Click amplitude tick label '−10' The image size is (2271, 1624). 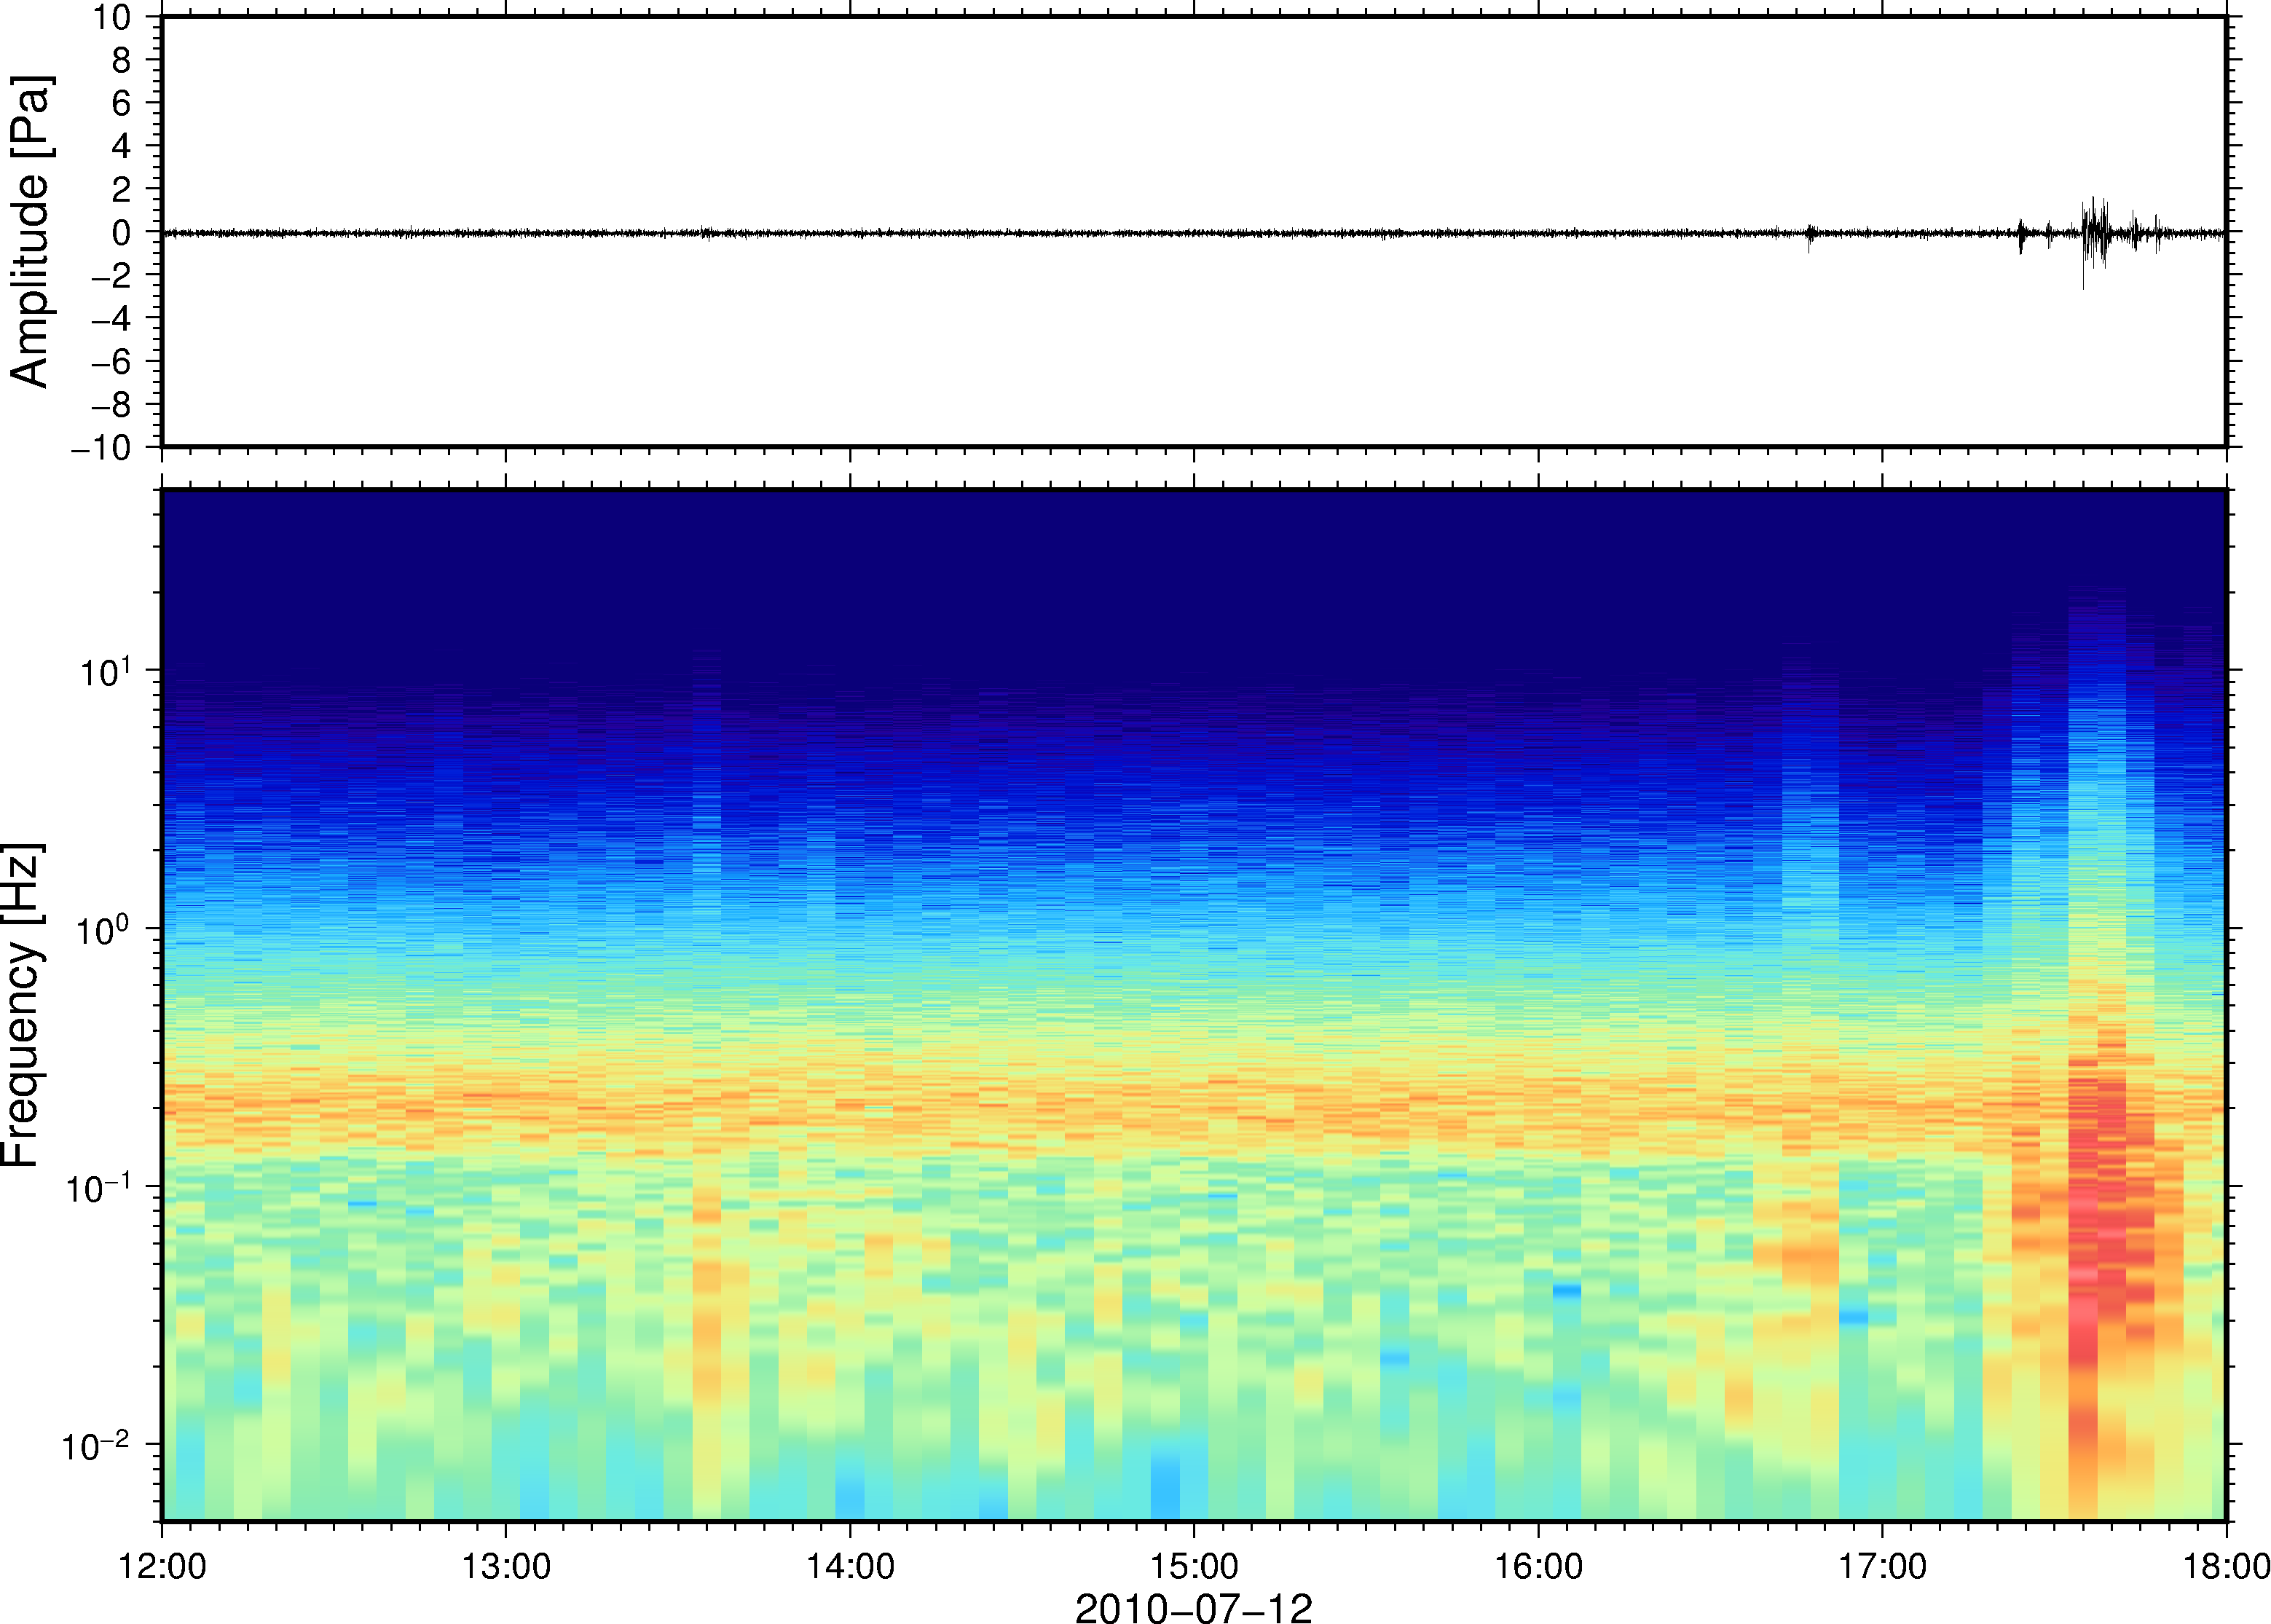tap(102, 448)
